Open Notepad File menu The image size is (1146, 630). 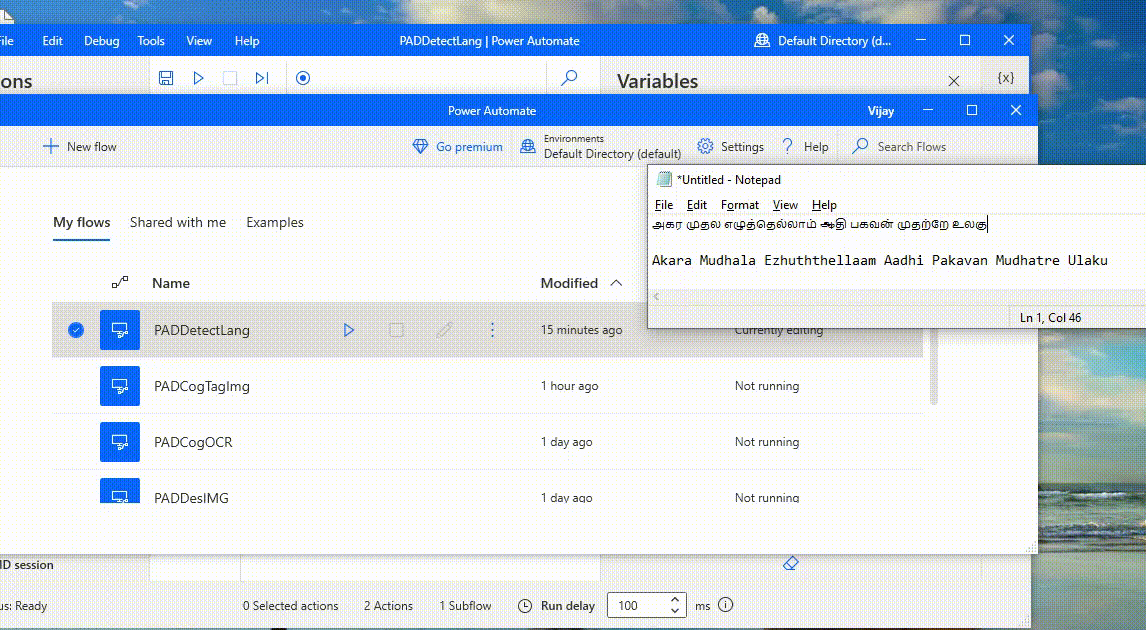664,205
